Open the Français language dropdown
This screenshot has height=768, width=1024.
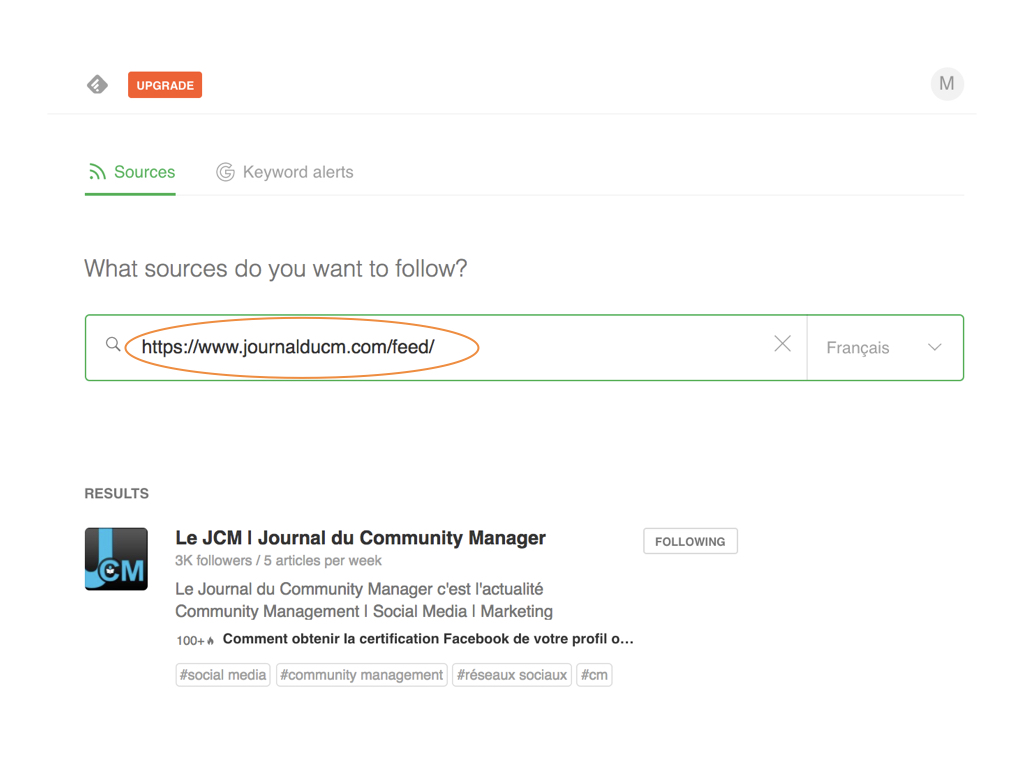[885, 347]
